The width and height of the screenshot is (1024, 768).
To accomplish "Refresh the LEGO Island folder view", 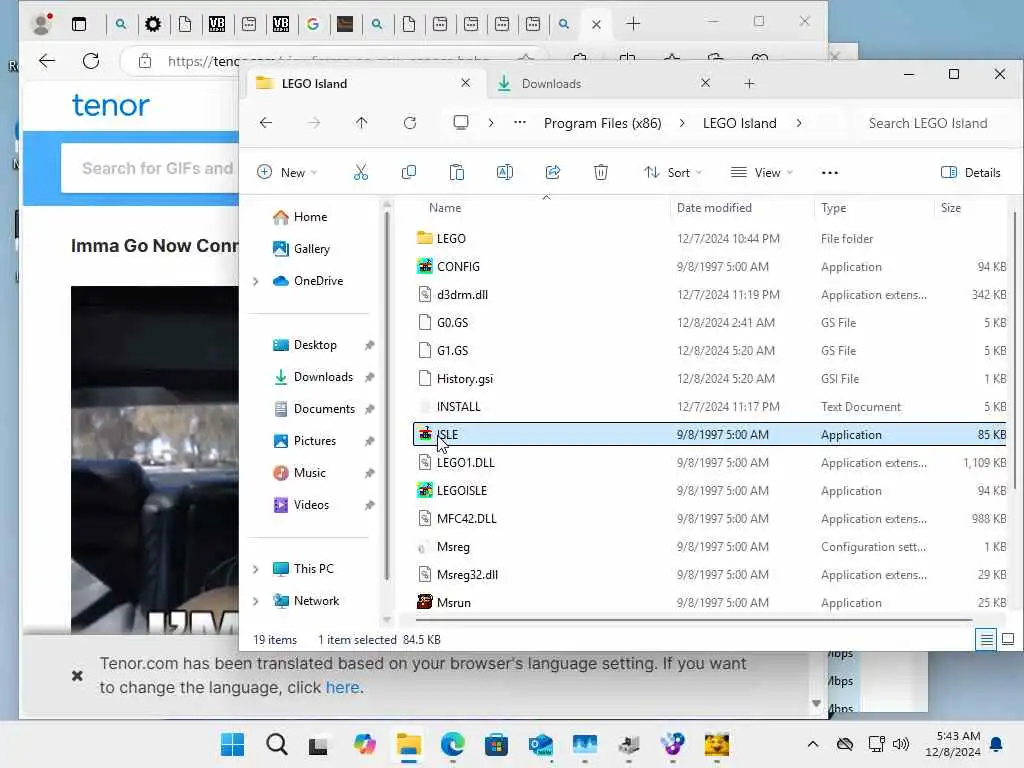I will [409, 123].
